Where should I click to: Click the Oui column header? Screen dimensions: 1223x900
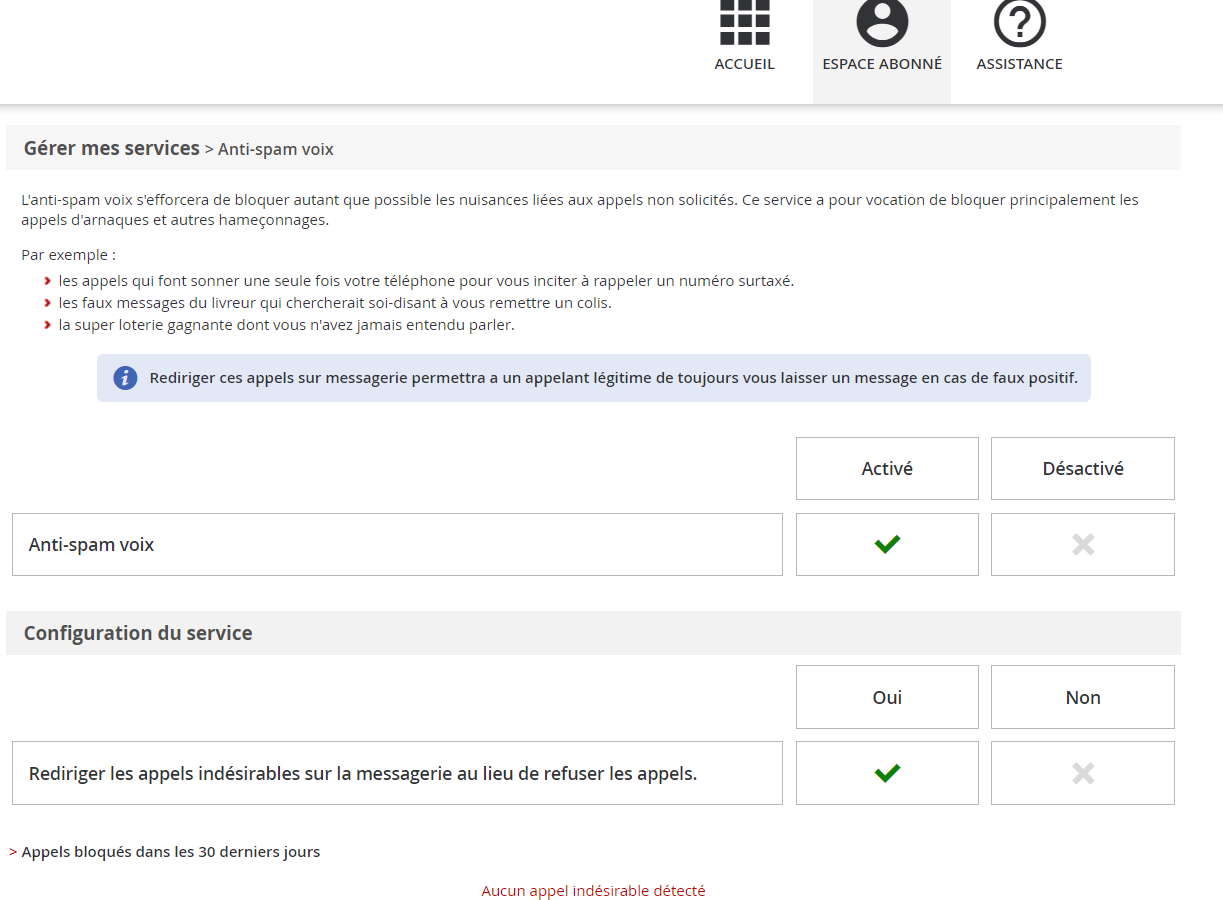(x=887, y=697)
